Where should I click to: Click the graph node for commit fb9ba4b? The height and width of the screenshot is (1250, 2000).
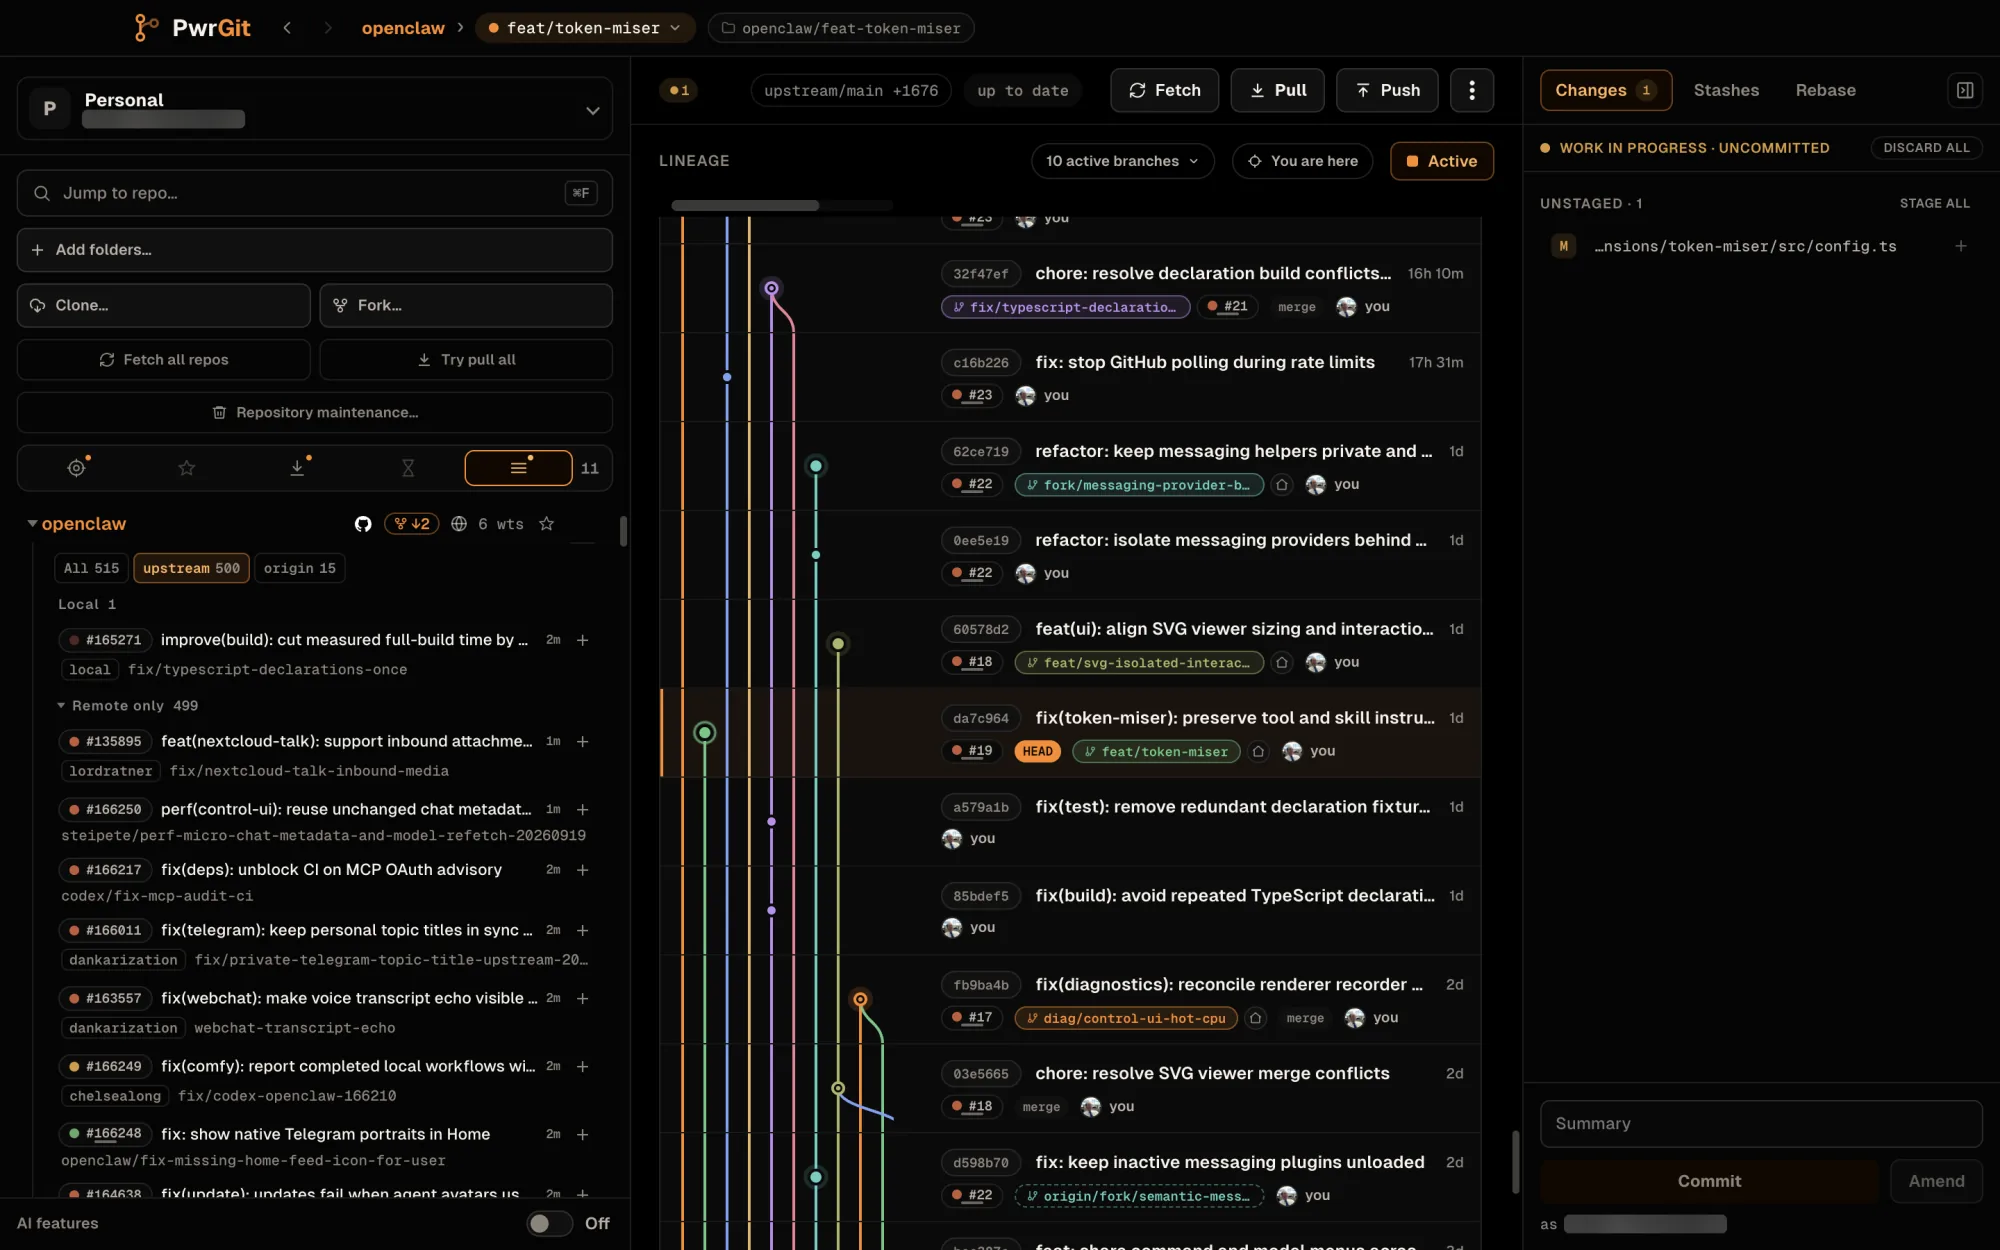pos(860,999)
